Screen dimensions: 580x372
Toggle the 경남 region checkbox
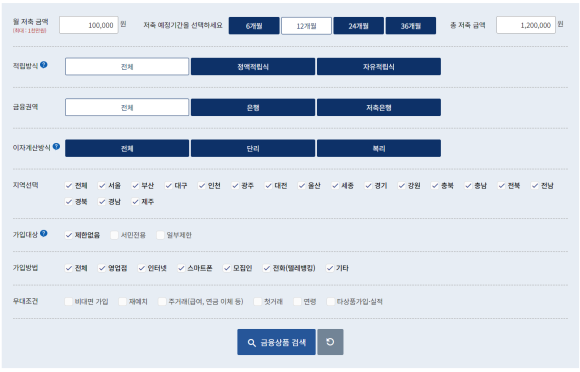[102, 202]
